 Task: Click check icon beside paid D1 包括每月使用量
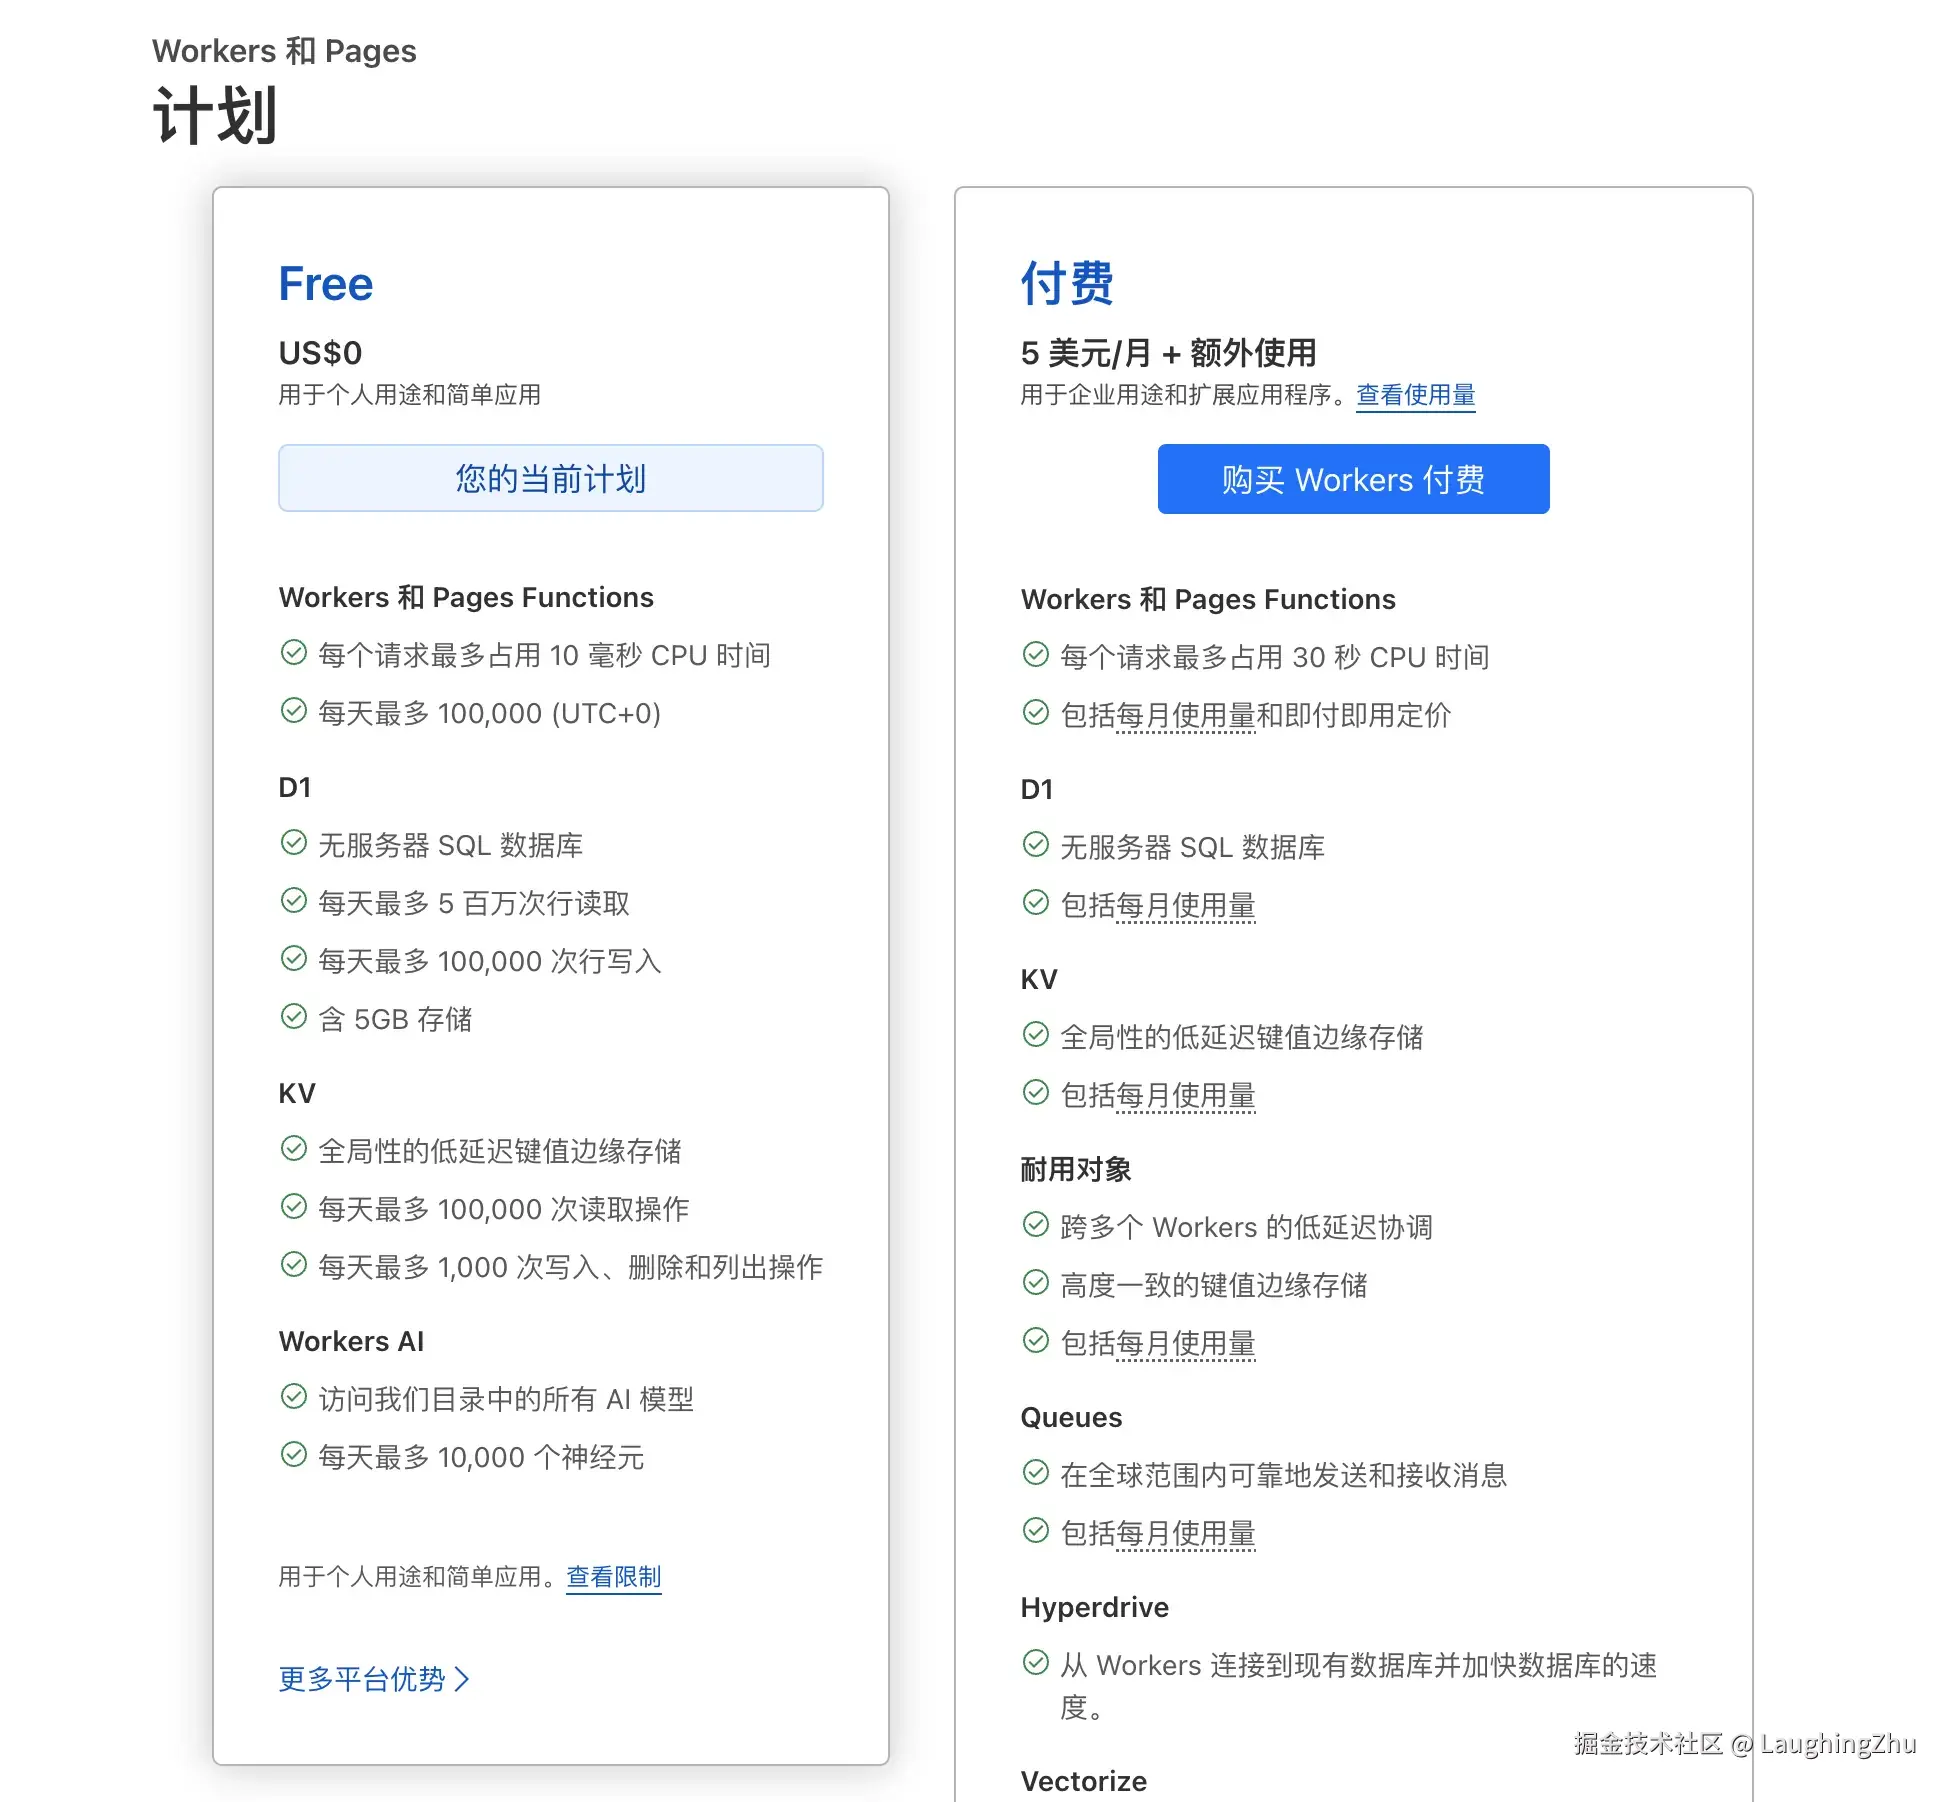[1036, 903]
